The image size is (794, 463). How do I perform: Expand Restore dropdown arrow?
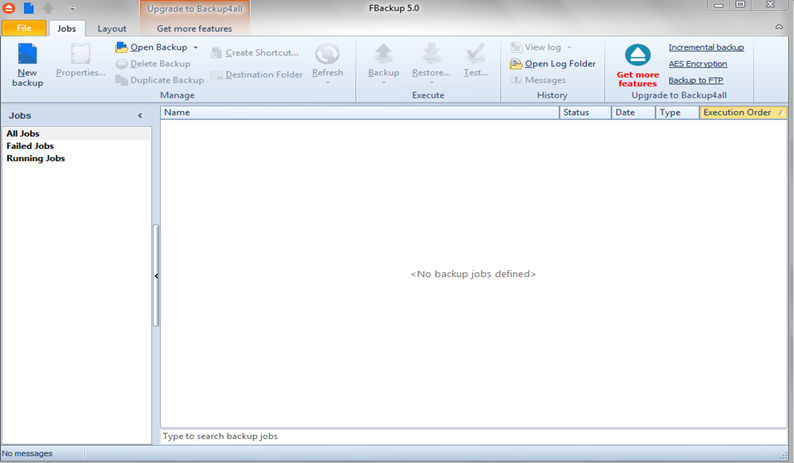(x=431, y=83)
